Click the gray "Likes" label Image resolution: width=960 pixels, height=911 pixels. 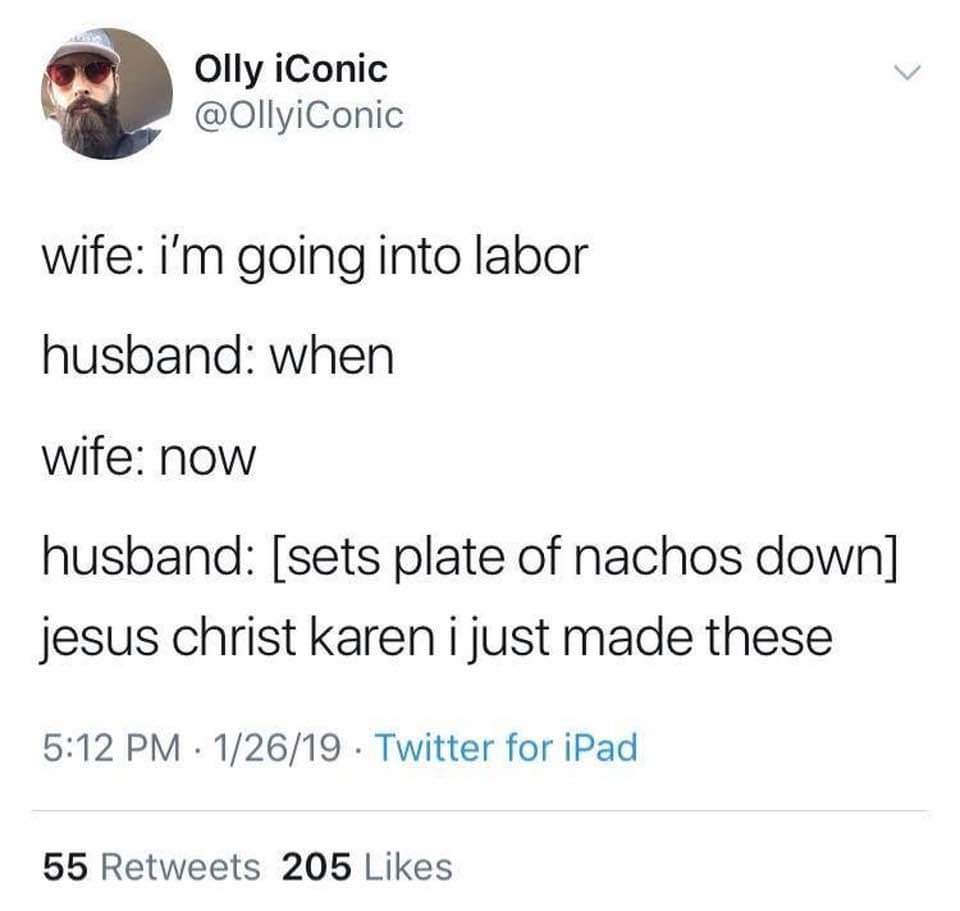pyautogui.click(x=408, y=868)
